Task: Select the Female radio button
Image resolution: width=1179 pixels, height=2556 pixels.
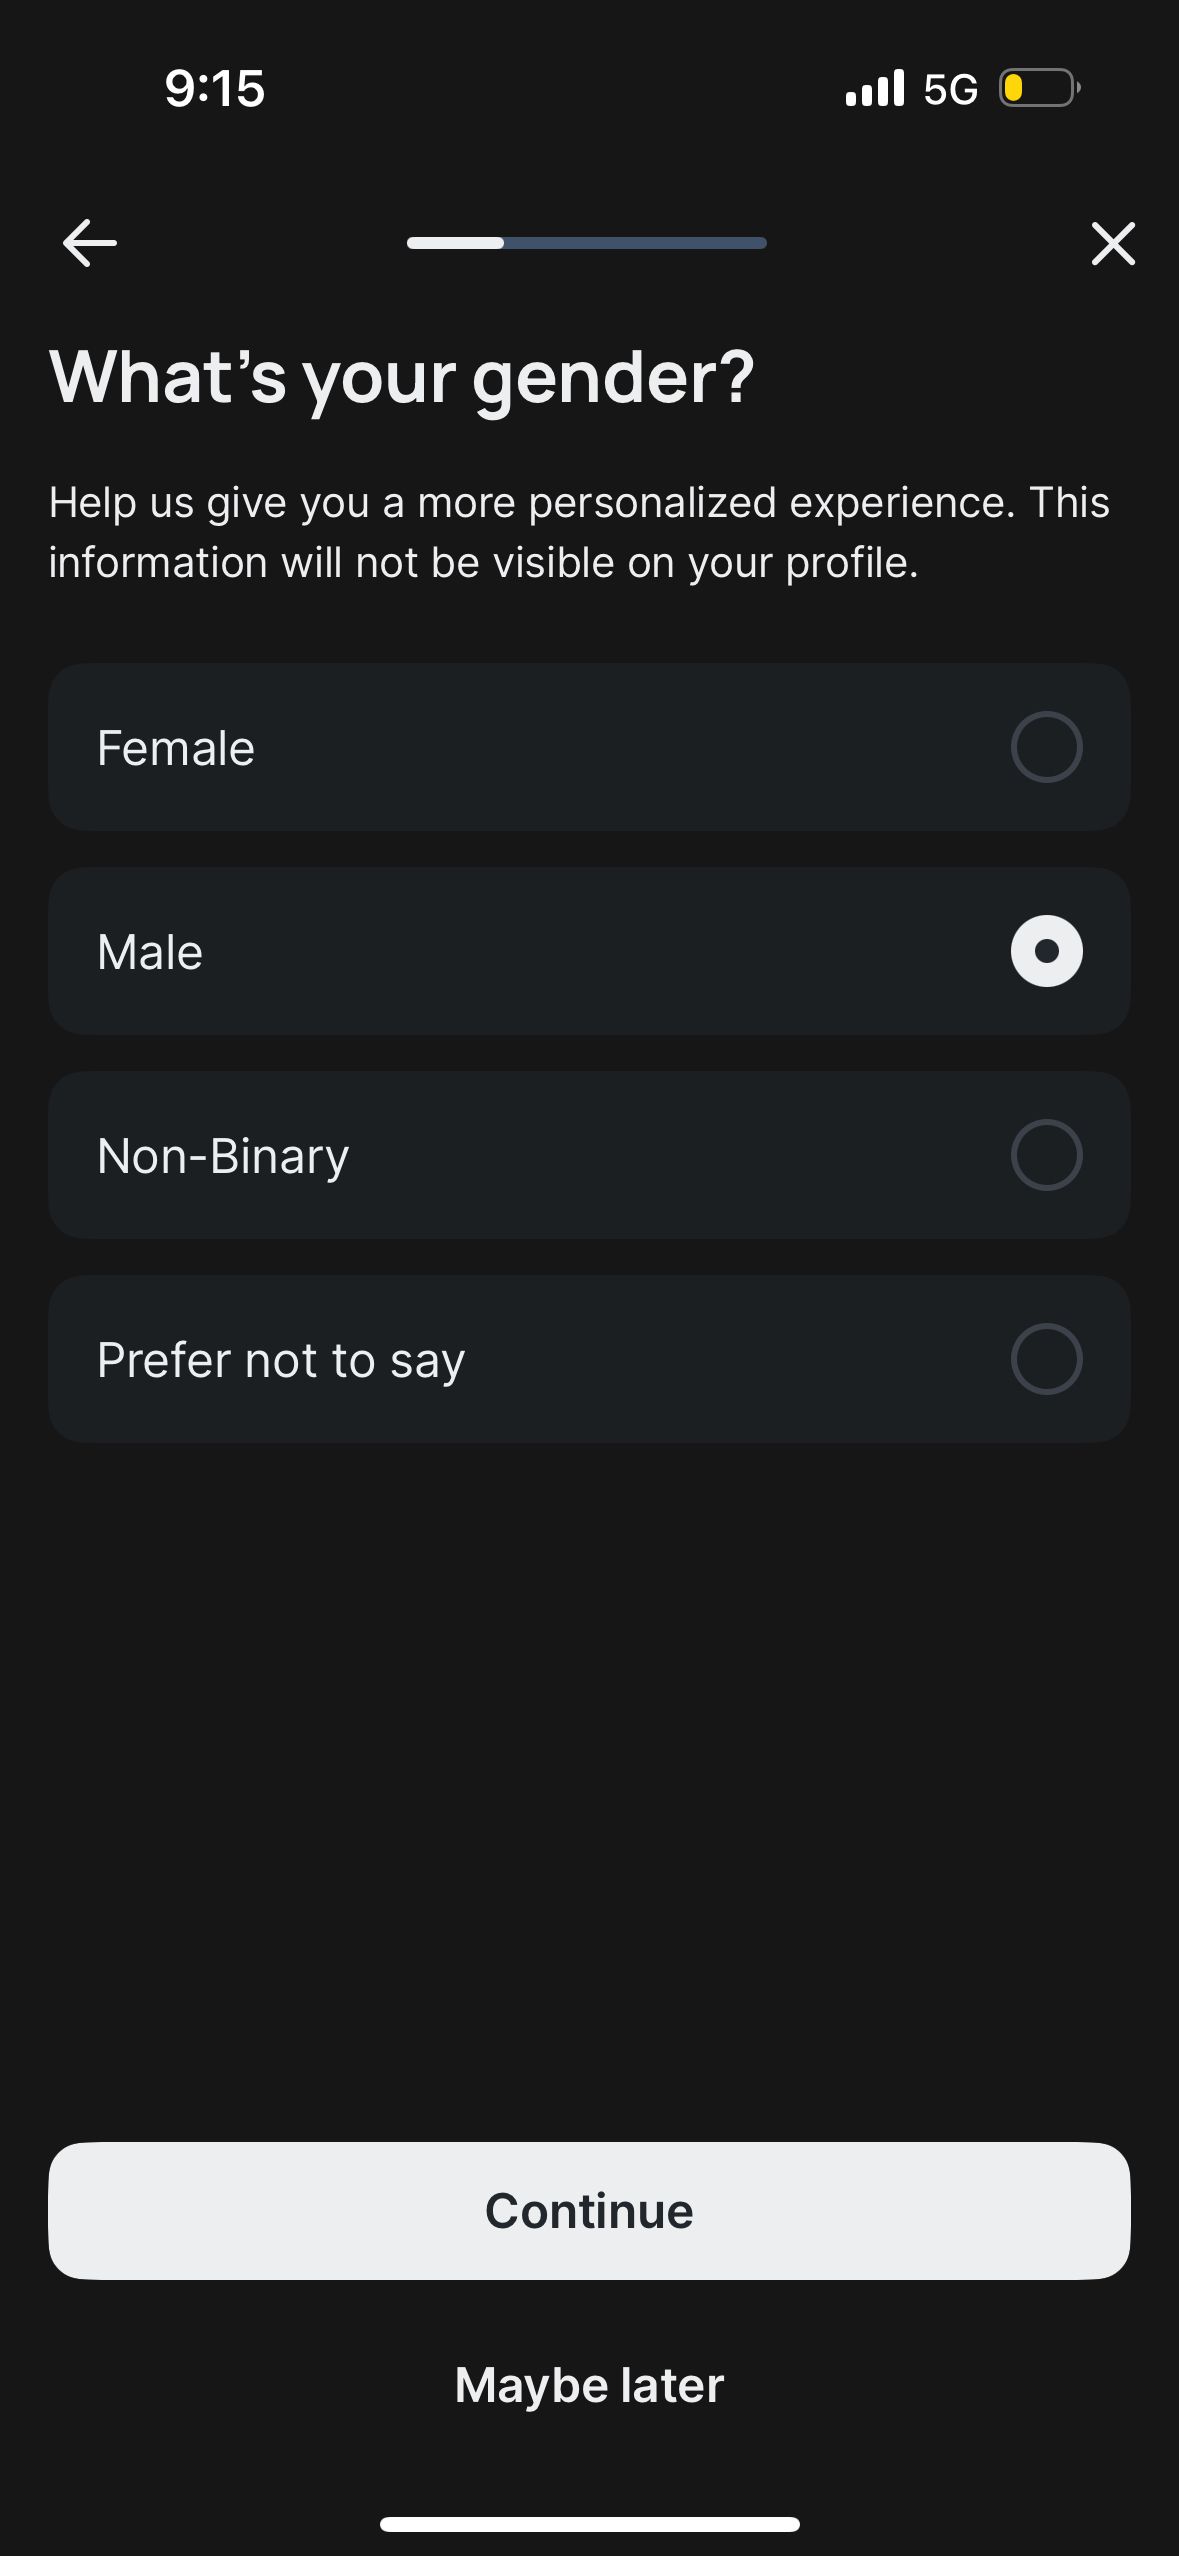Action: [1046, 747]
